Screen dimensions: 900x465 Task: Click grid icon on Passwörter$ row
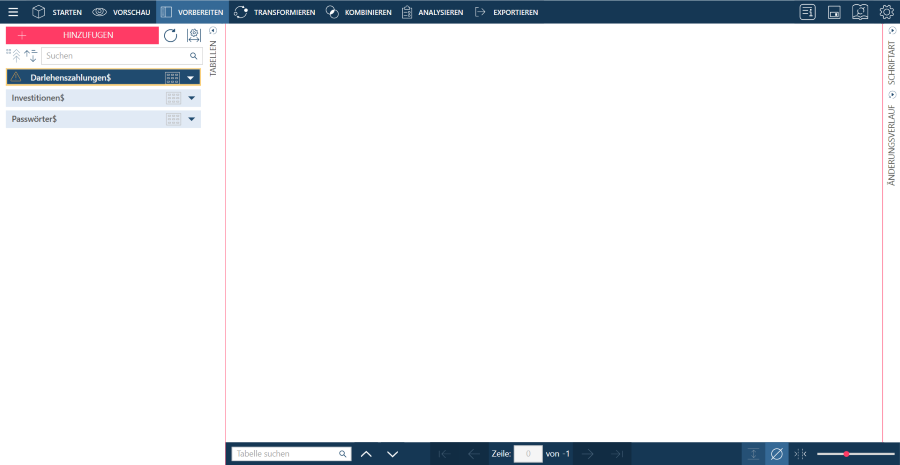click(x=173, y=119)
